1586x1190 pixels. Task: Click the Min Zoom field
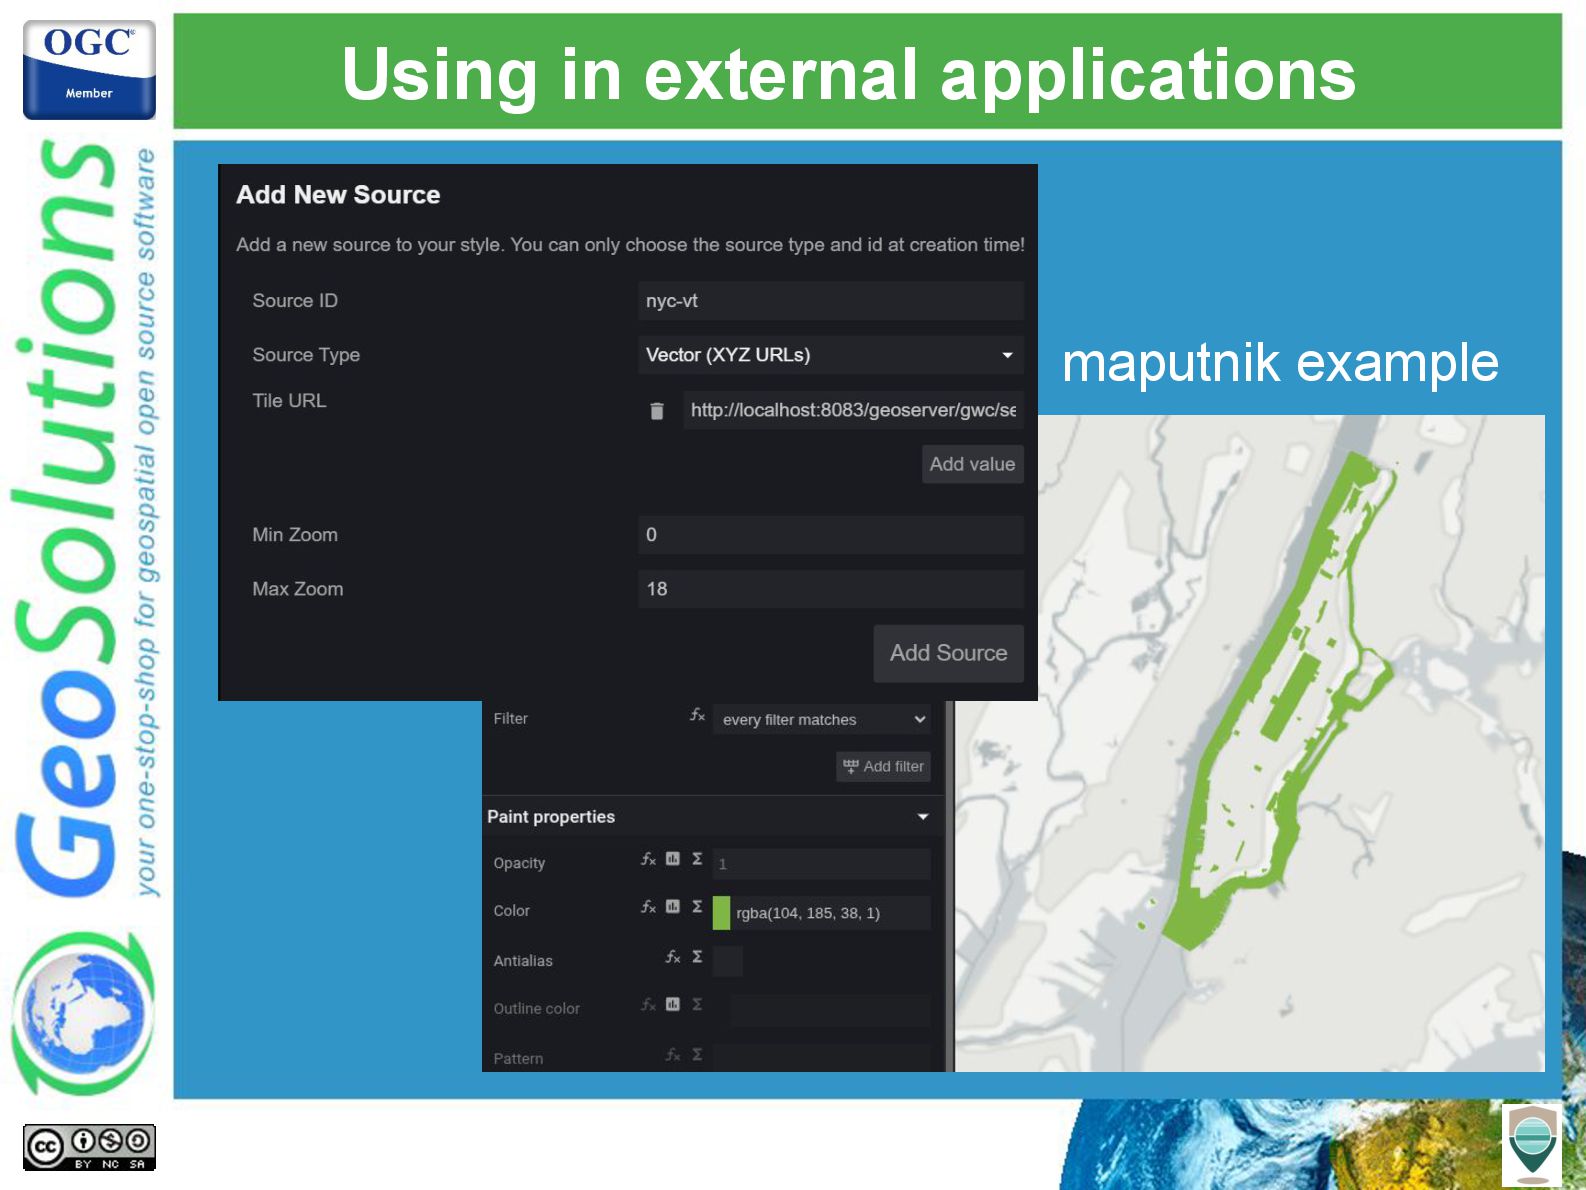coord(830,535)
